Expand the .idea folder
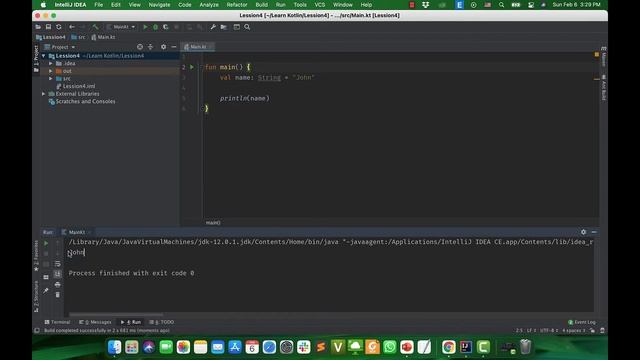 (51, 63)
